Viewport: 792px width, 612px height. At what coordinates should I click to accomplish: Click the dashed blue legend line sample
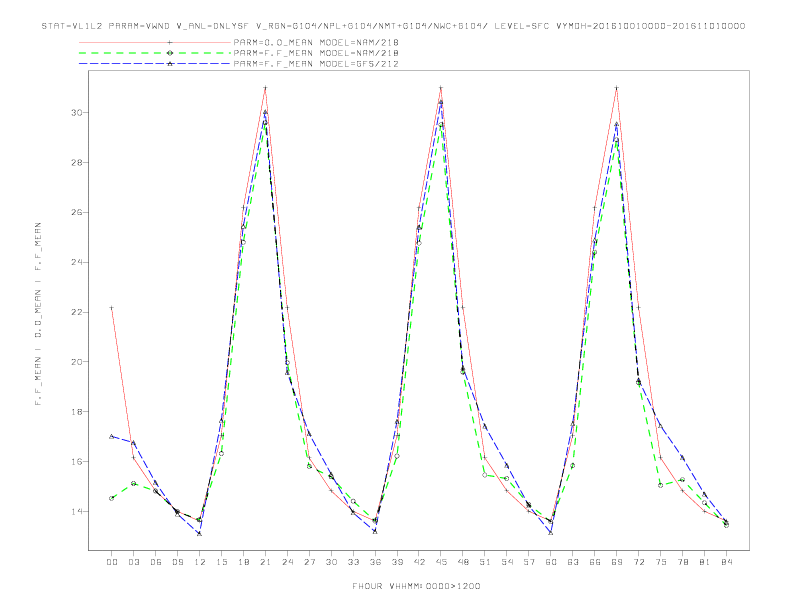click(155, 64)
